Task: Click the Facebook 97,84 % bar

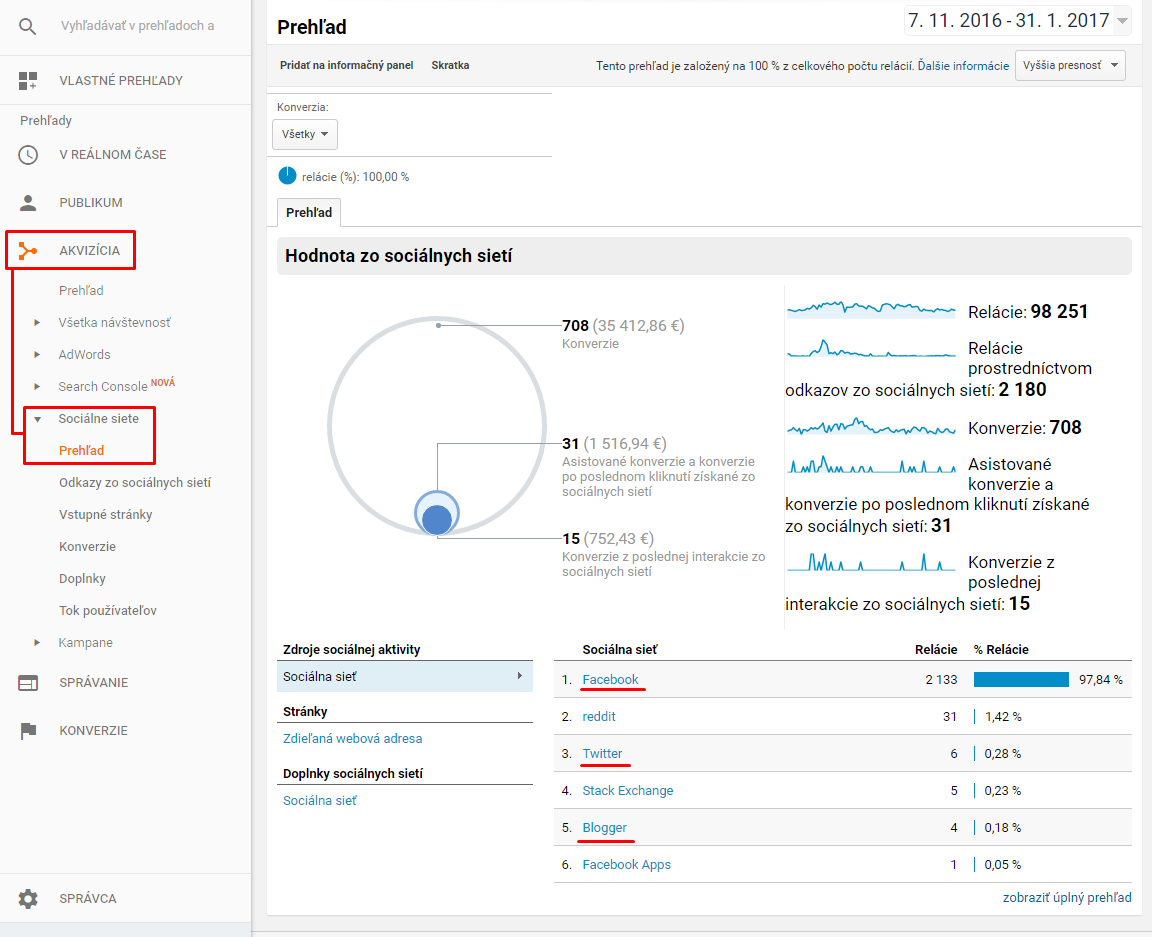Action: (x=1021, y=680)
